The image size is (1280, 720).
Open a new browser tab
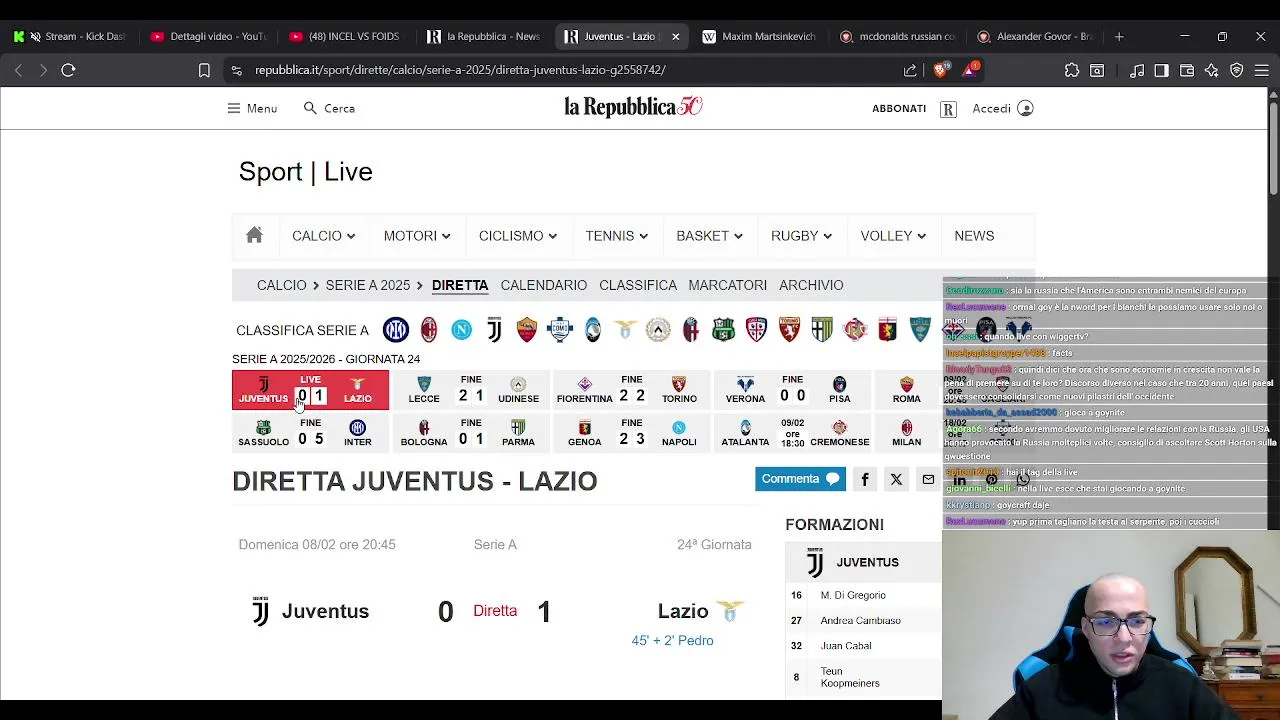1119,36
